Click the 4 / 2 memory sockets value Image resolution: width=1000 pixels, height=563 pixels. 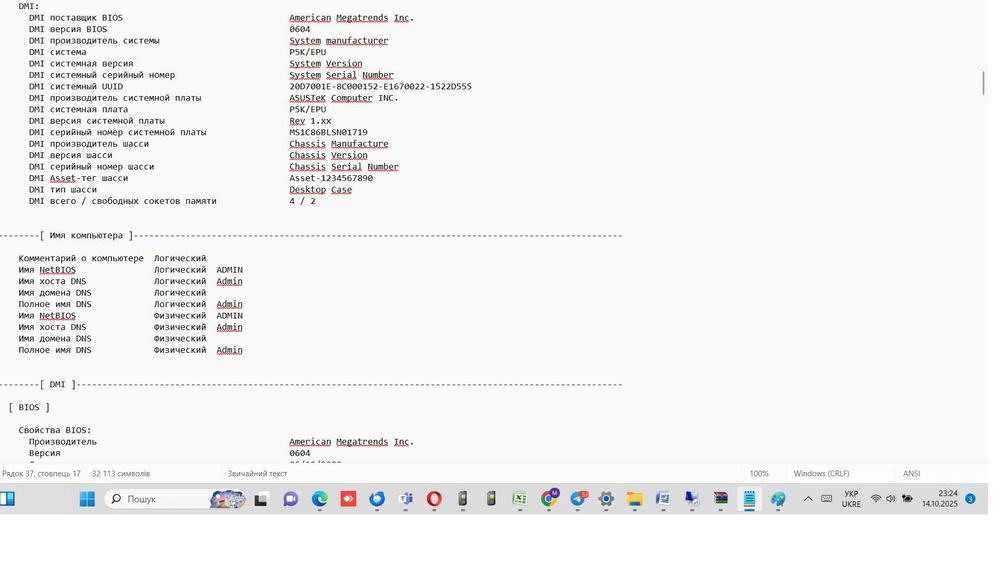coord(302,201)
